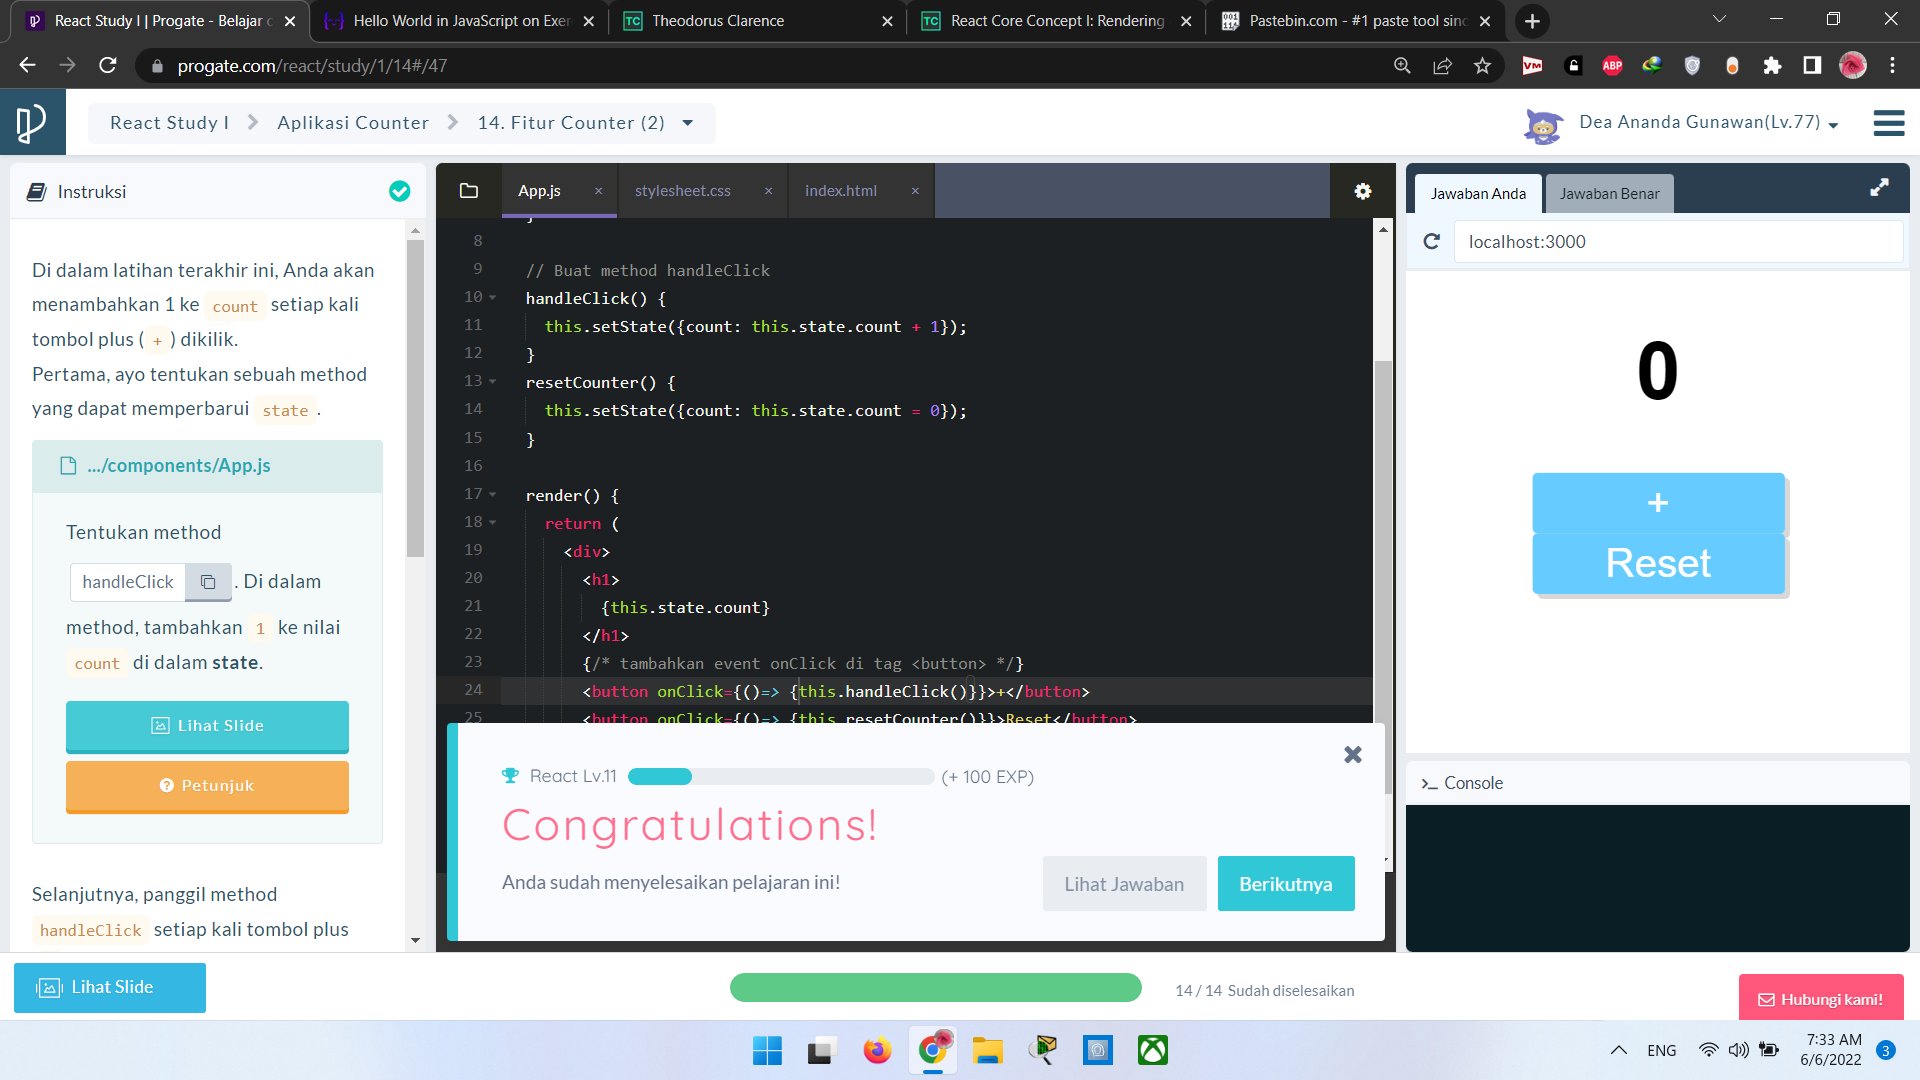Open the code editor settings gear
1920x1080 pixels.
click(1362, 191)
